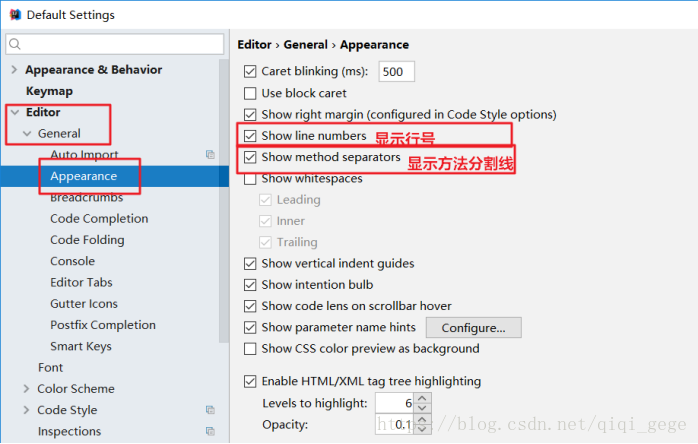Click the project-level icon beside Auto Import
Viewport: 698px width, 444px height.
pos(210,155)
